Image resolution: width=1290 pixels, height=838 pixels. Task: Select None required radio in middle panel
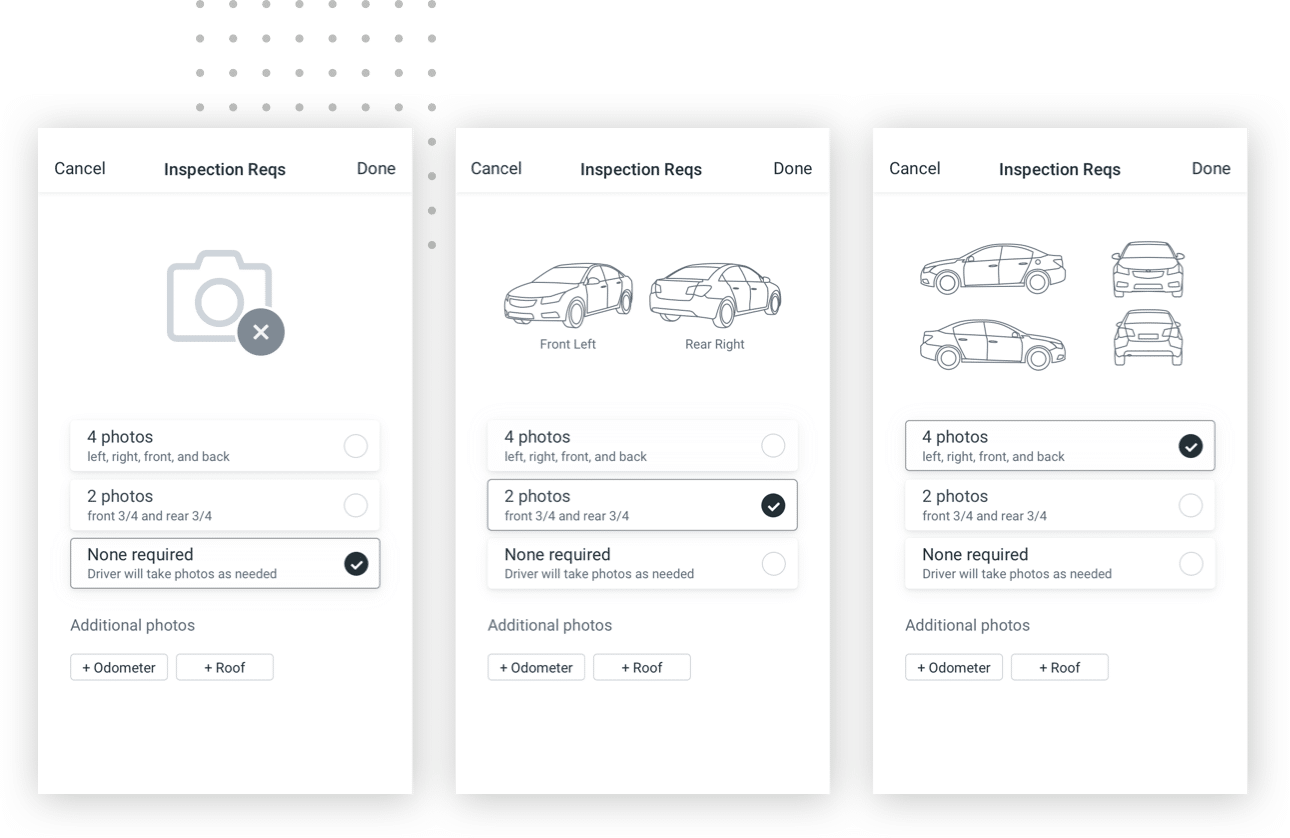pos(773,564)
